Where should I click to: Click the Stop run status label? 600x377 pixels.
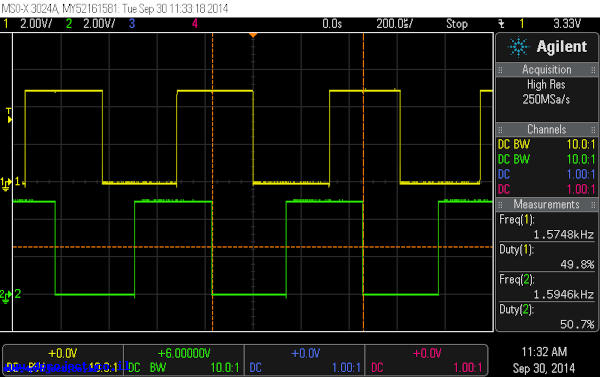457,24
